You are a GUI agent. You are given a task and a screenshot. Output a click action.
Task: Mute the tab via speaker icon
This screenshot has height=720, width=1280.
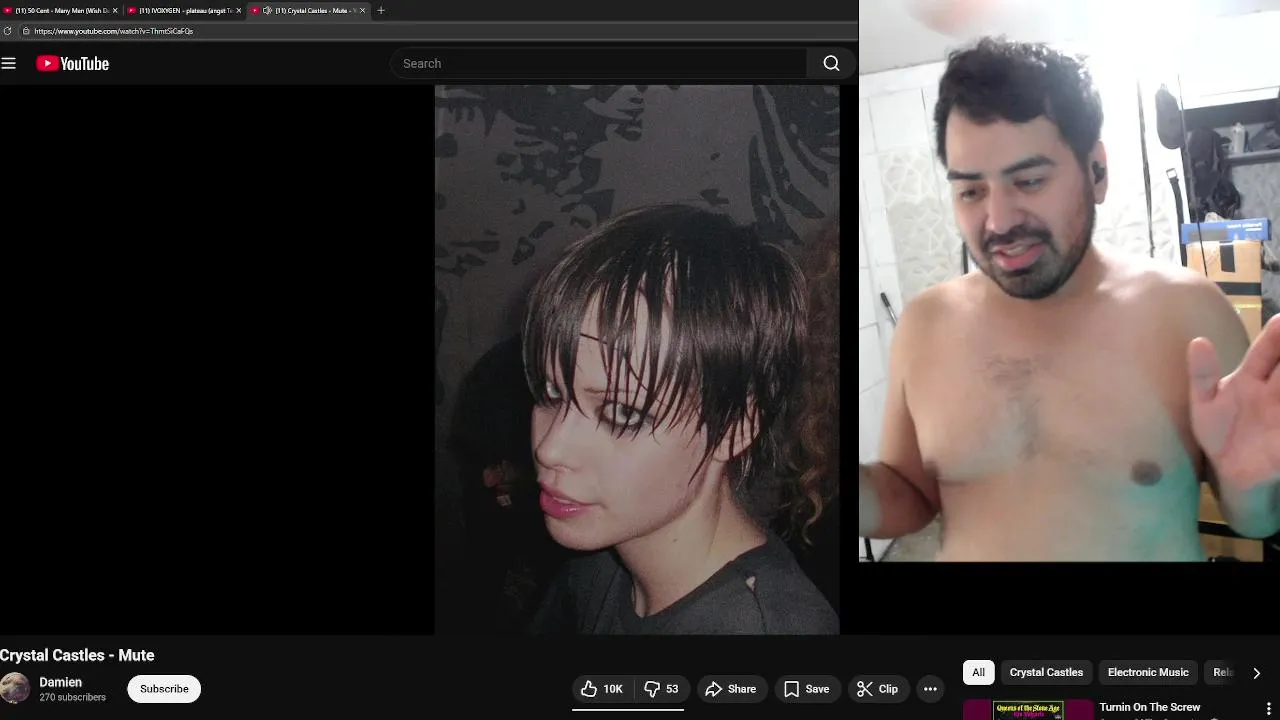[267, 10]
